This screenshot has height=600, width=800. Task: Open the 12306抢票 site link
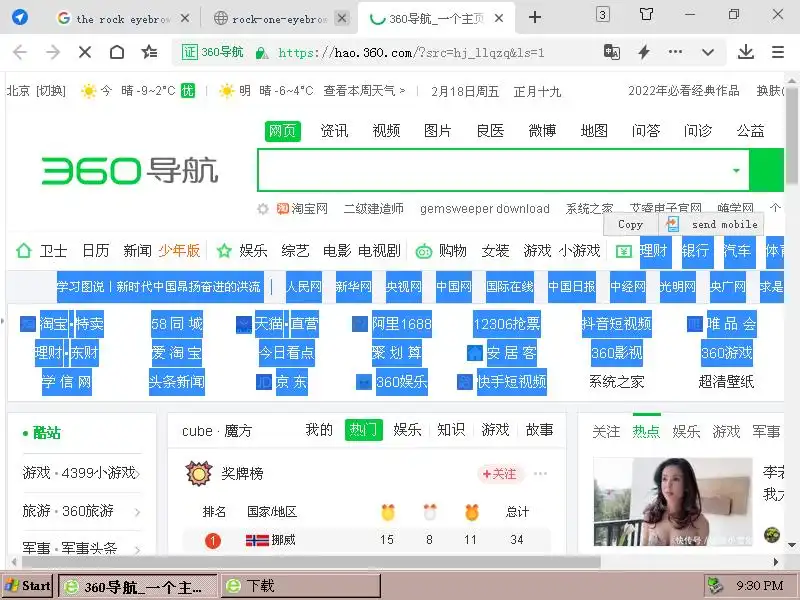506,323
